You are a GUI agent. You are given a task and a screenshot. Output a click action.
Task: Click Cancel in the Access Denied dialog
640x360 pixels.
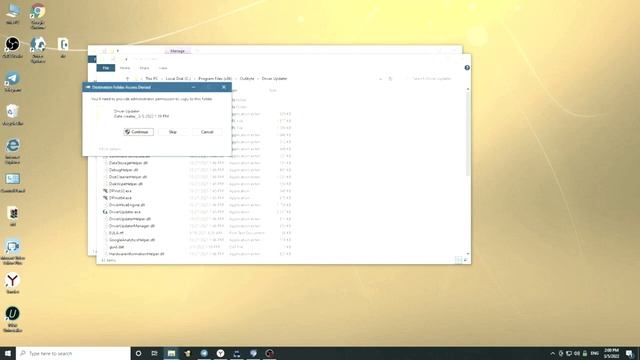tap(207, 132)
